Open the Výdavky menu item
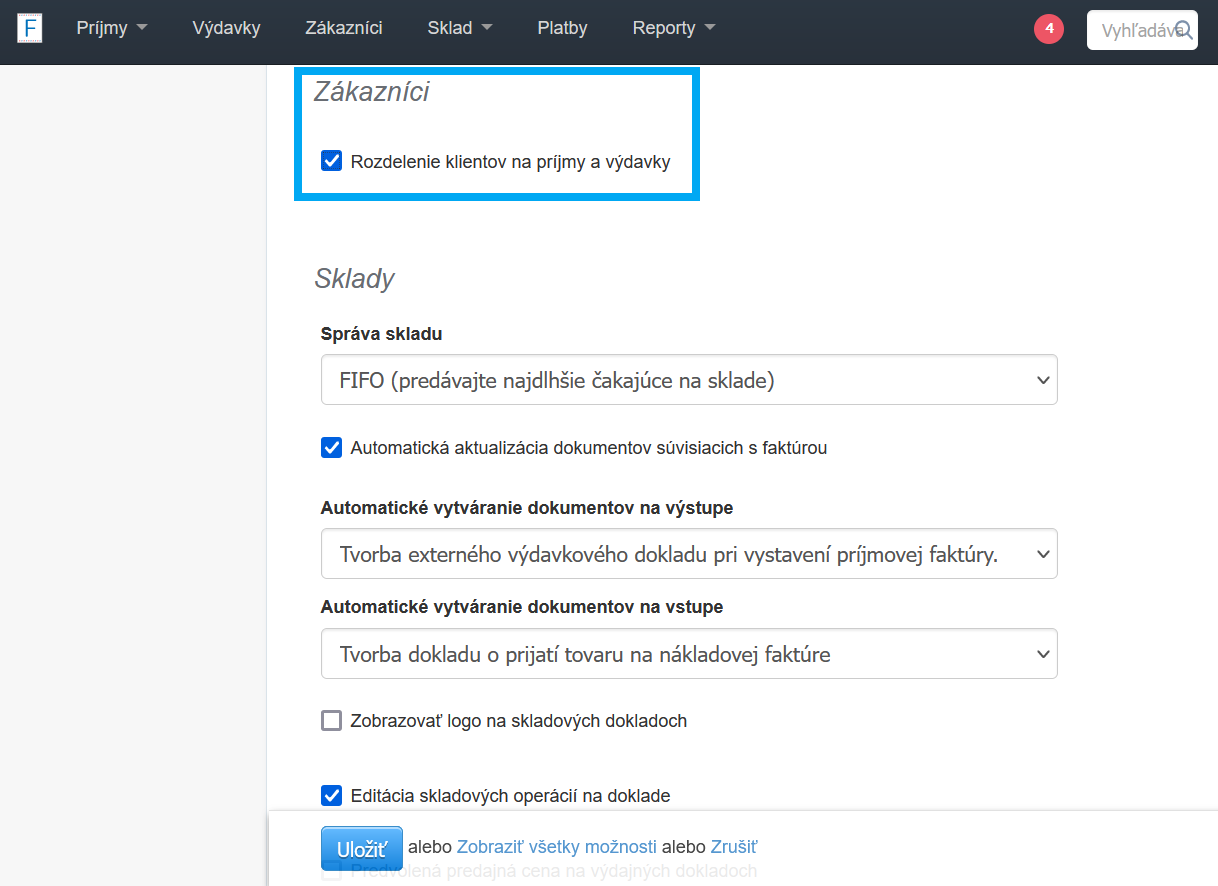 [x=226, y=28]
